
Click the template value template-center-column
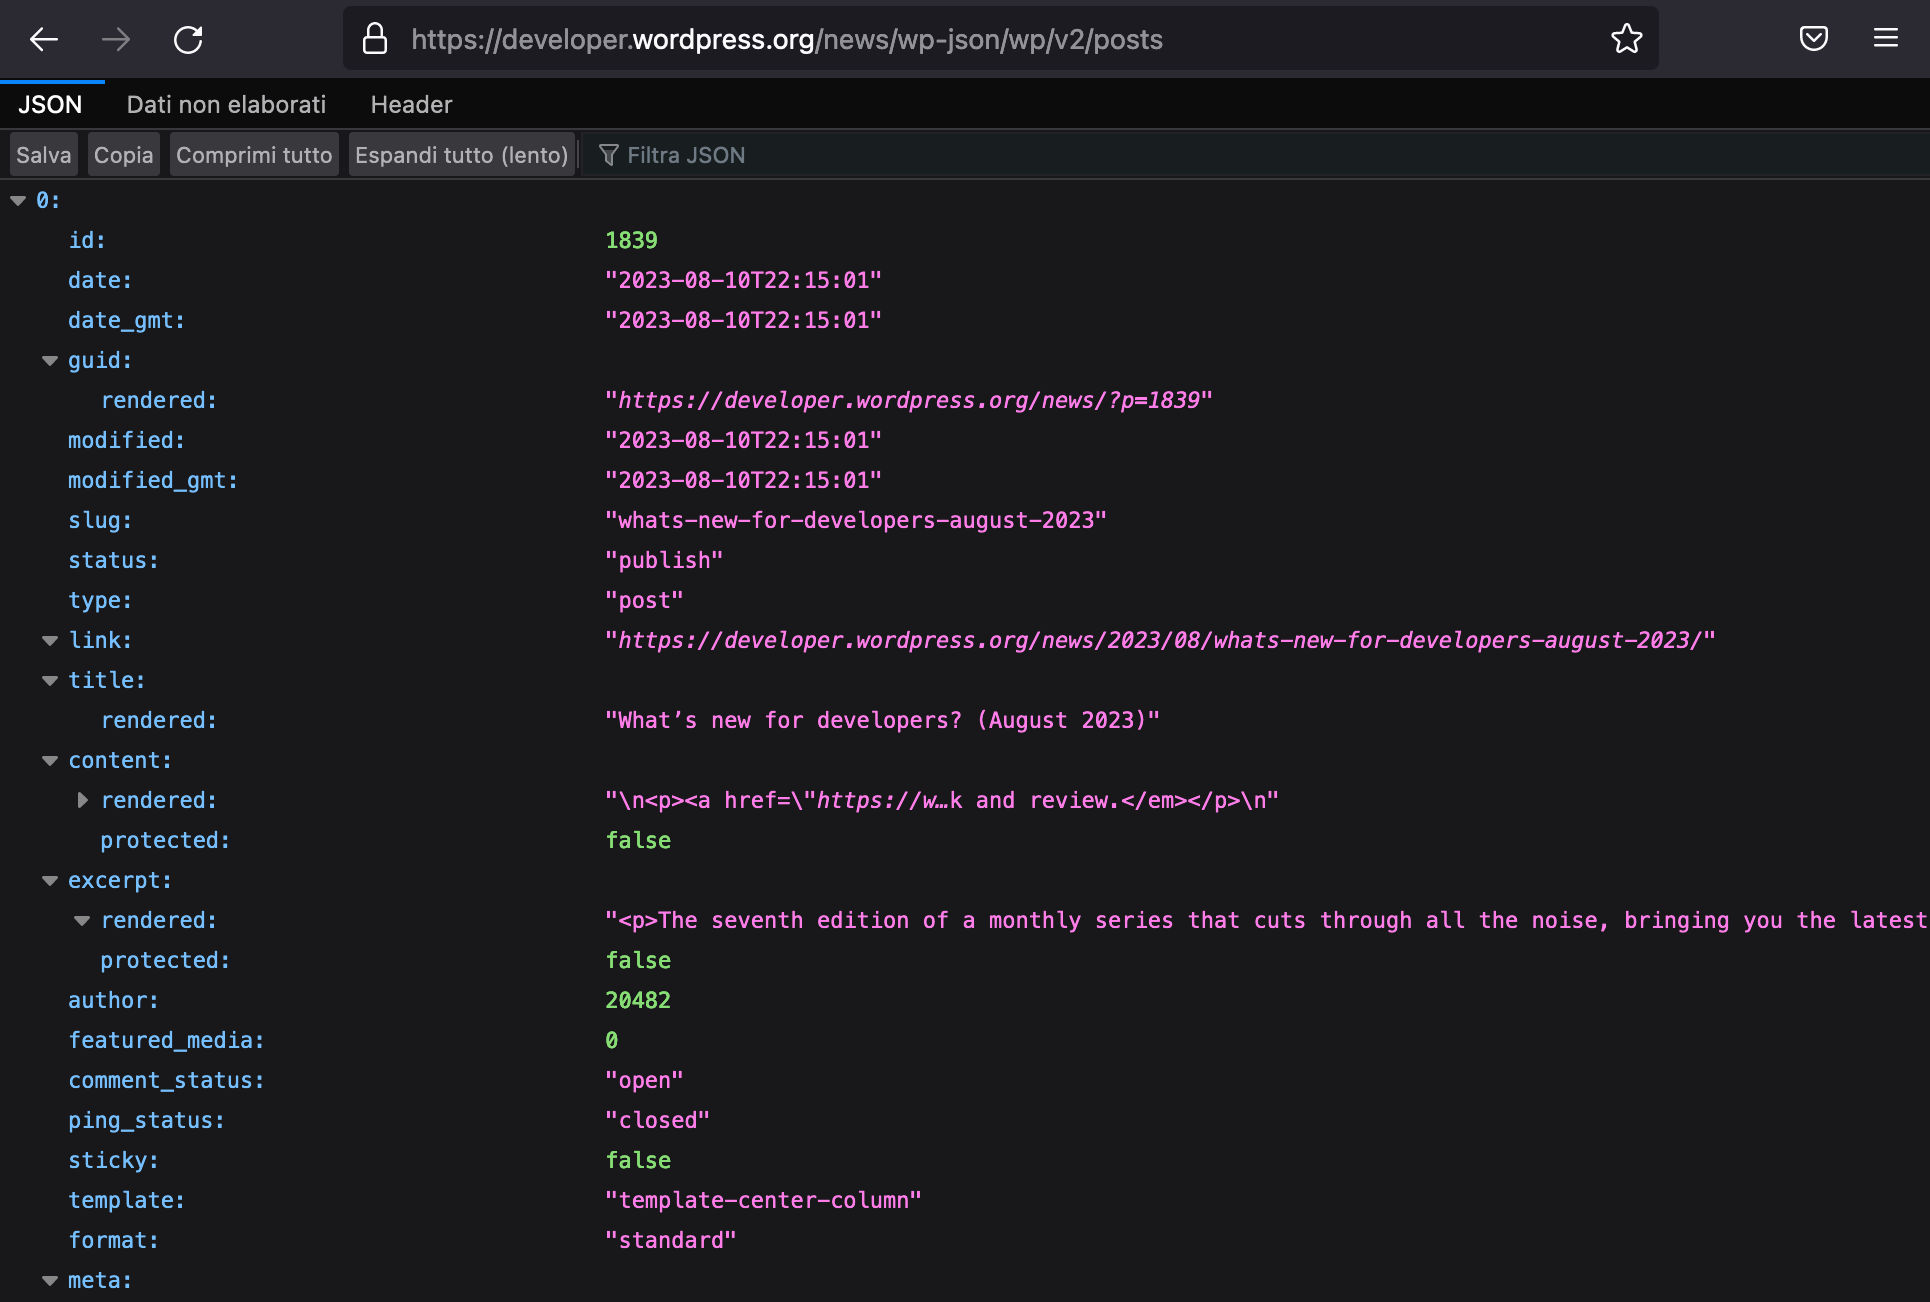click(763, 1200)
